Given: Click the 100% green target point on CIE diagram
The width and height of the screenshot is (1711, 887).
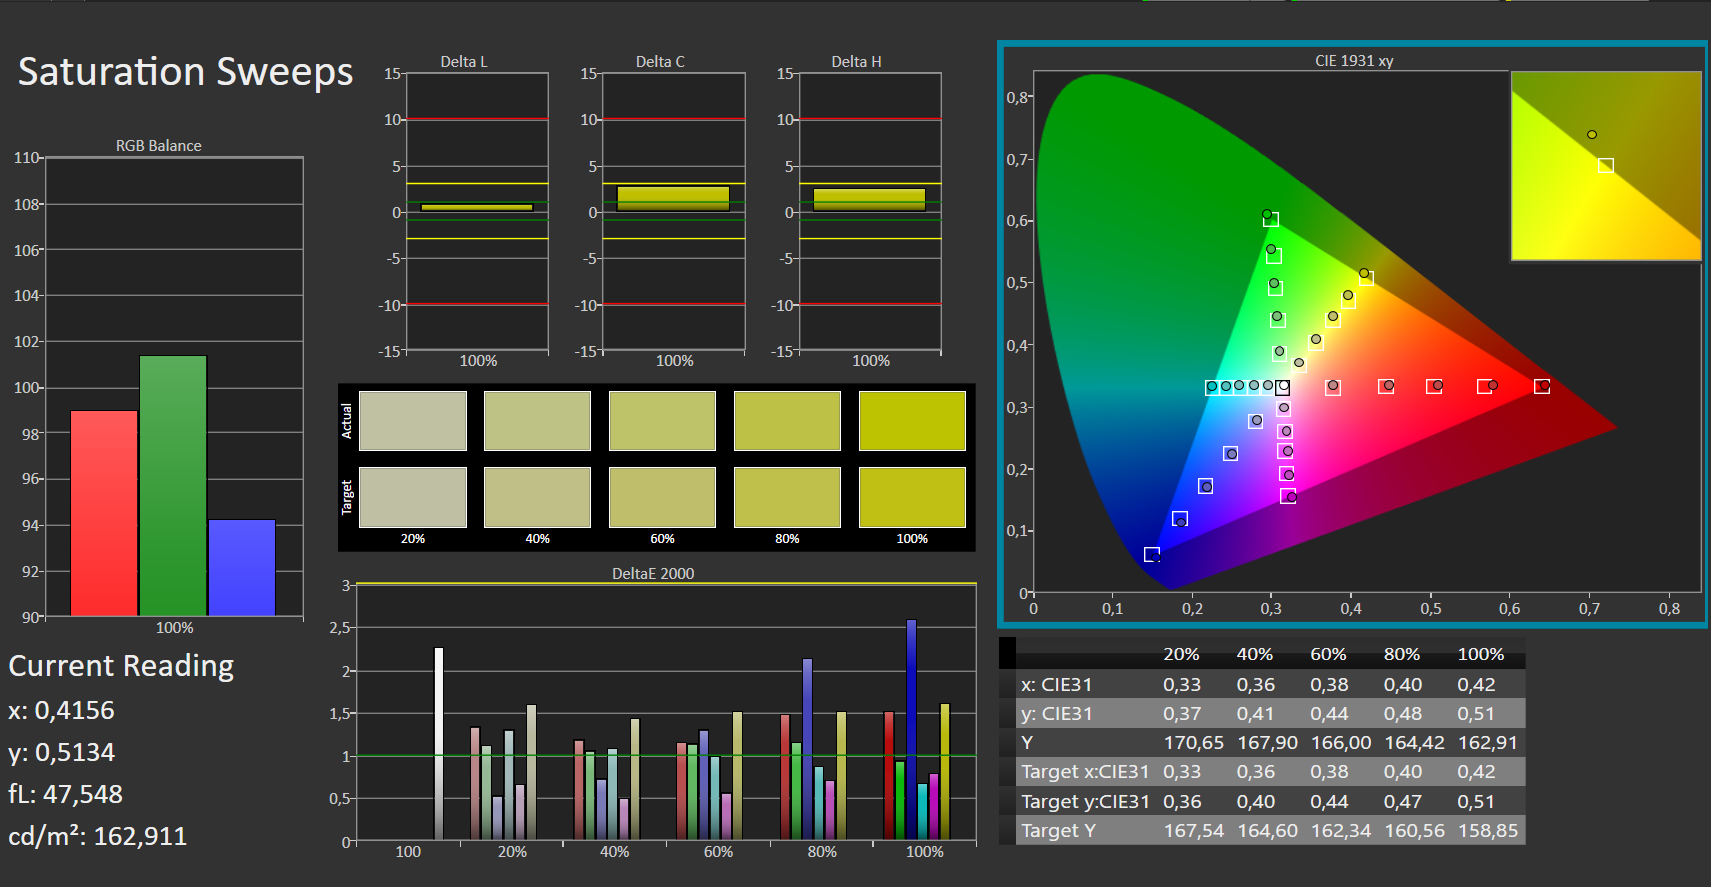Looking at the screenshot, I should pos(1271,219).
